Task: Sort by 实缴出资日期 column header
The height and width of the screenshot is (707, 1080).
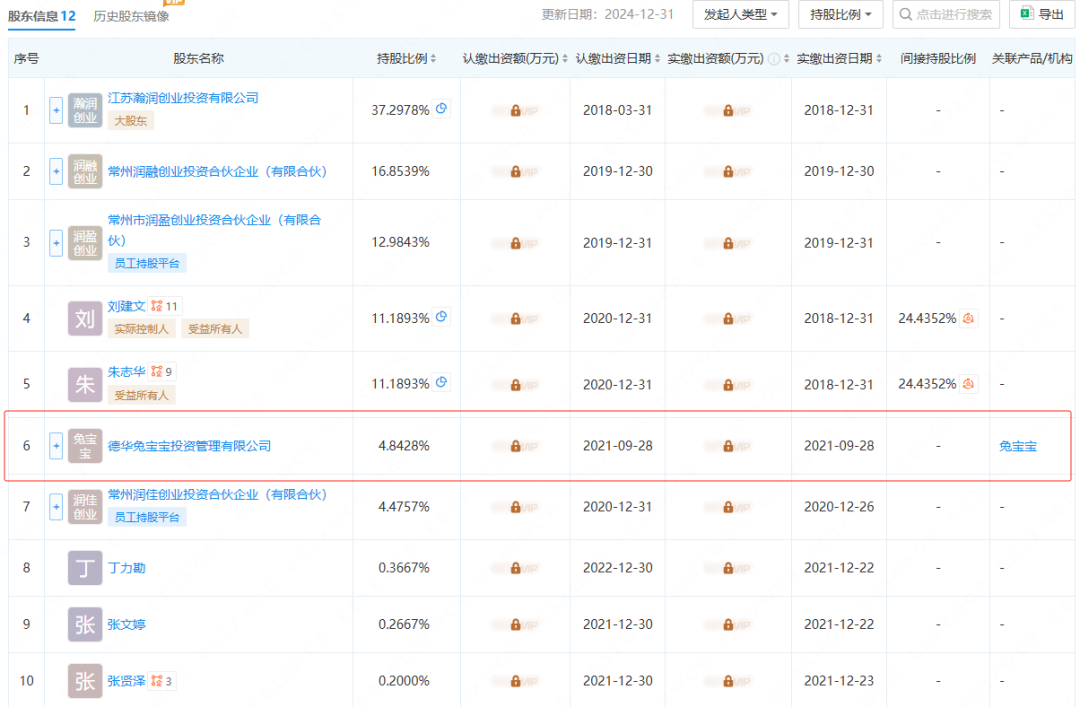Action: 839,59
